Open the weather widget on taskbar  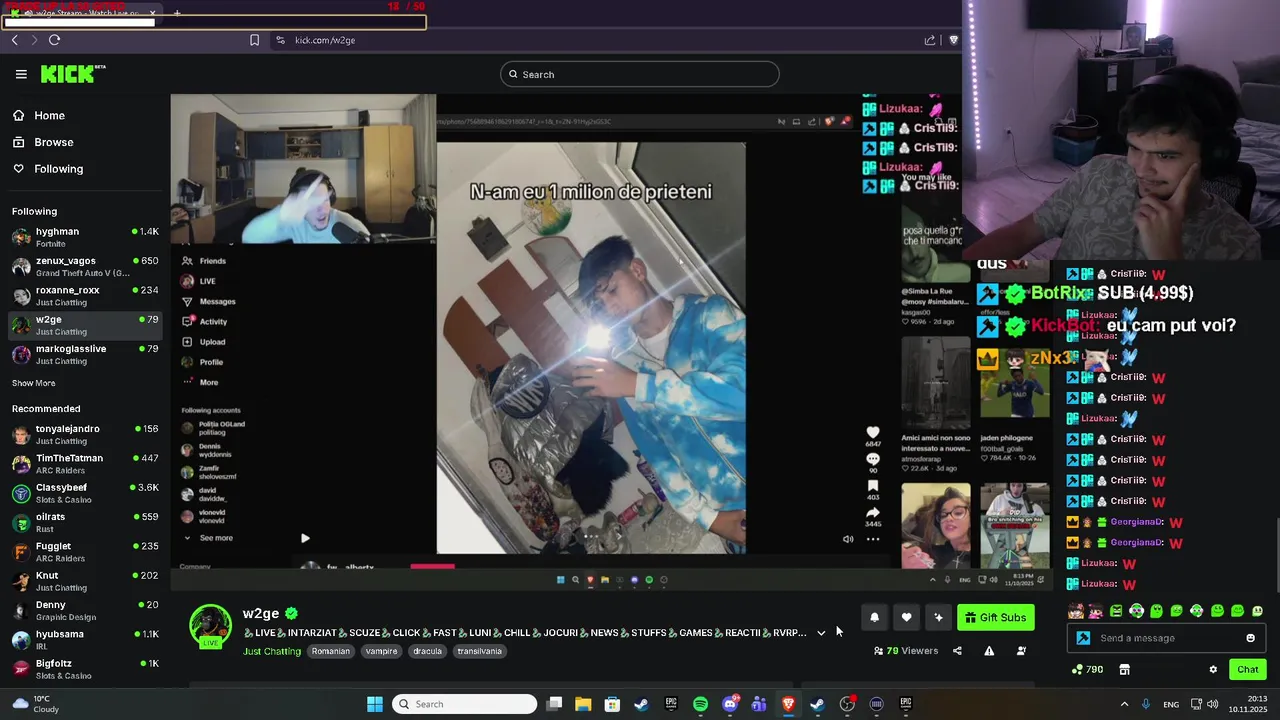35,704
